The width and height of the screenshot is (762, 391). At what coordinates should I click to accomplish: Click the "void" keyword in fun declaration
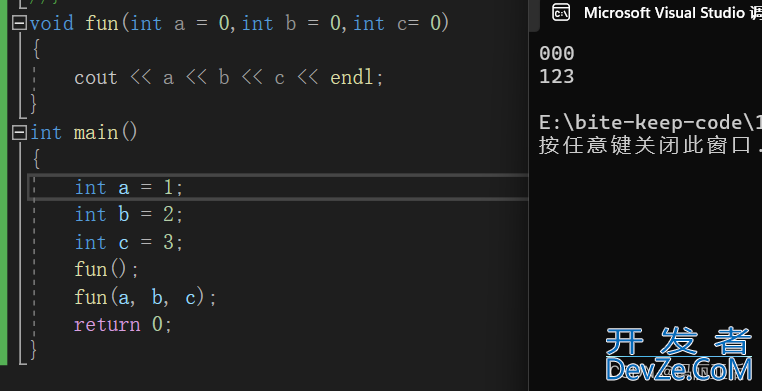pyautogui.click(x=52, y=23)
